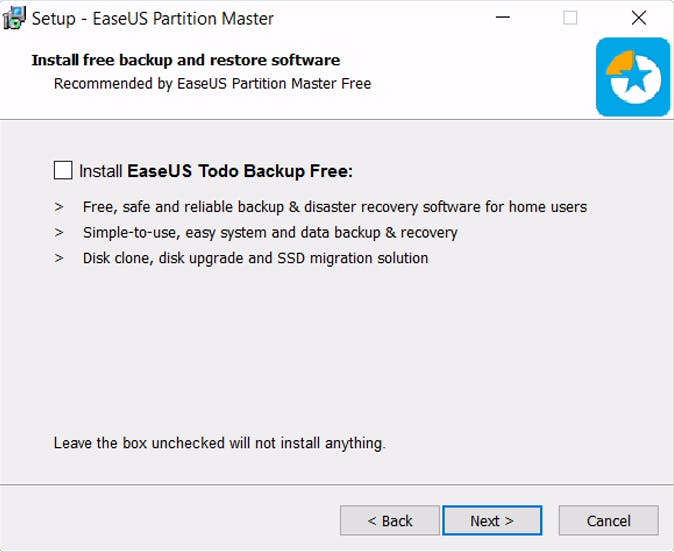Go back with the Back button

coord(389,520)
